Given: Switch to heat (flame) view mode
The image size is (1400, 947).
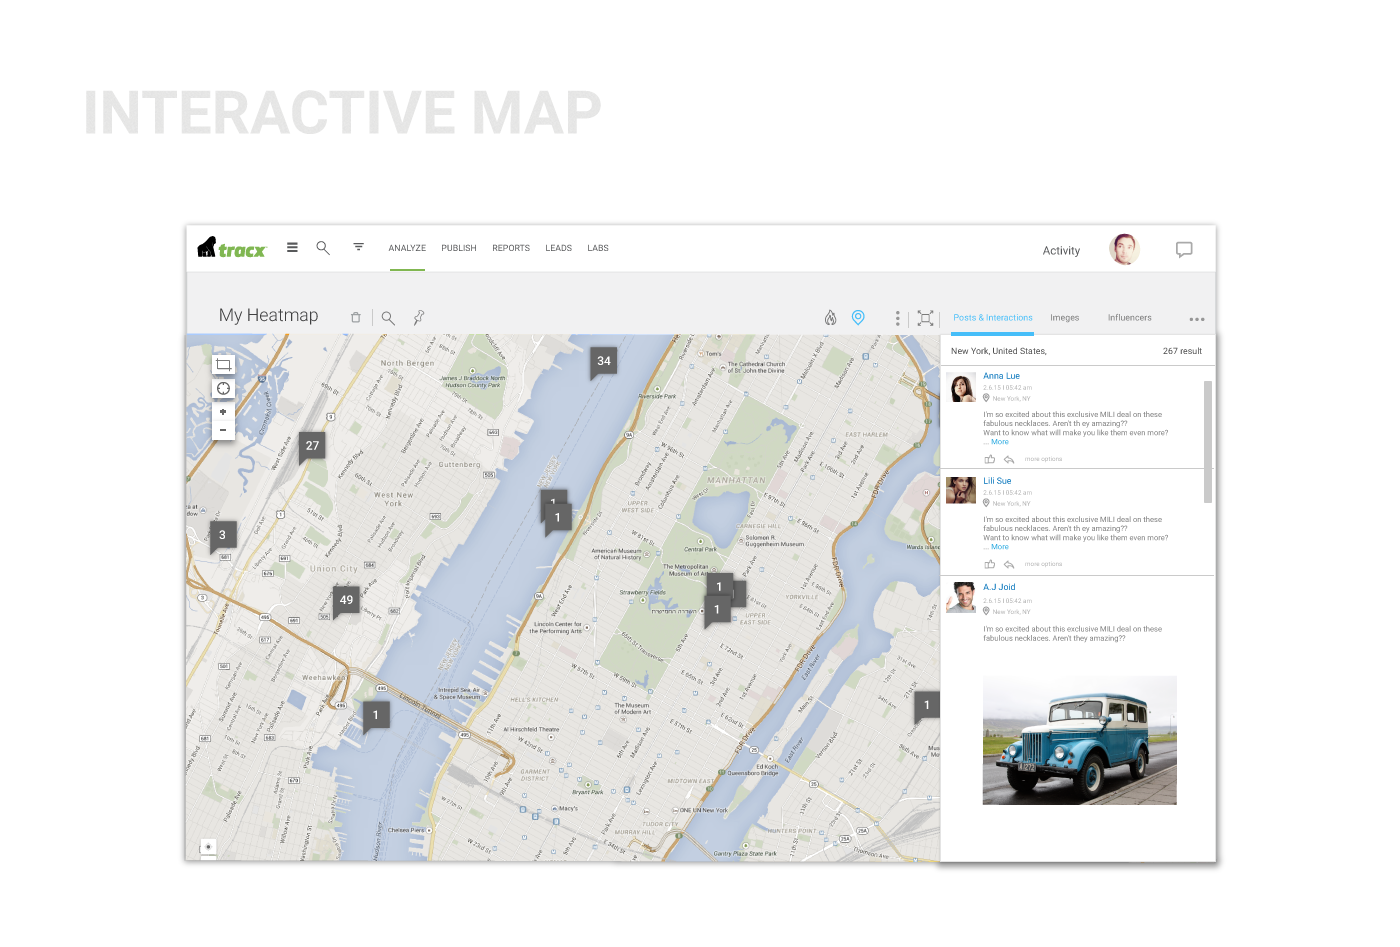Looking at the screenshot, I should (830, 317).
